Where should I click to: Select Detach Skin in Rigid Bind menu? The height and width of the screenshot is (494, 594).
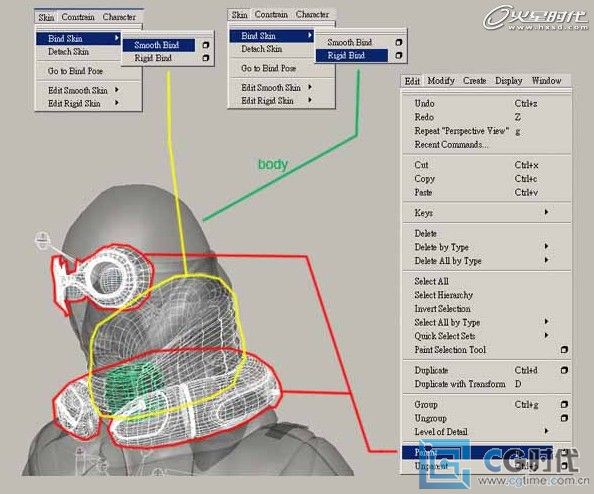coord(262,49)
